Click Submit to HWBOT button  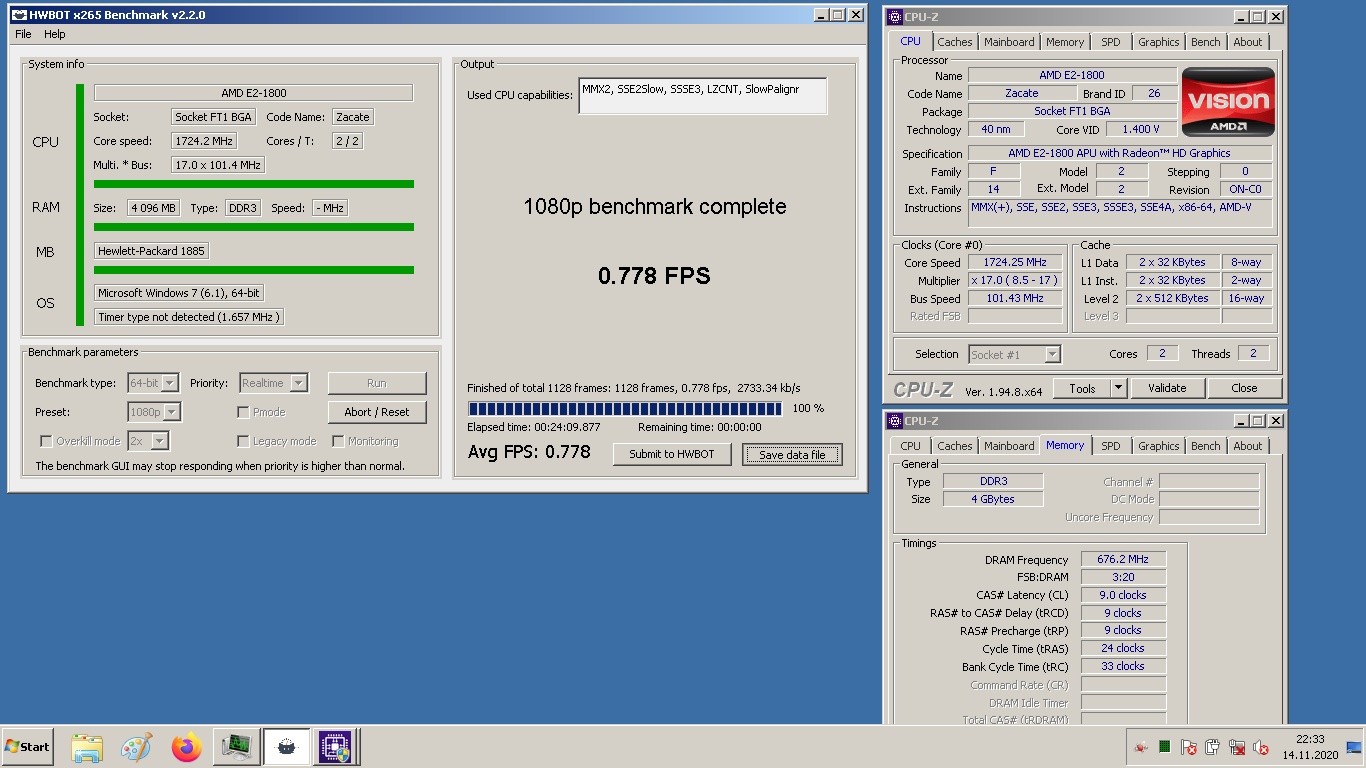coord(672,454)
